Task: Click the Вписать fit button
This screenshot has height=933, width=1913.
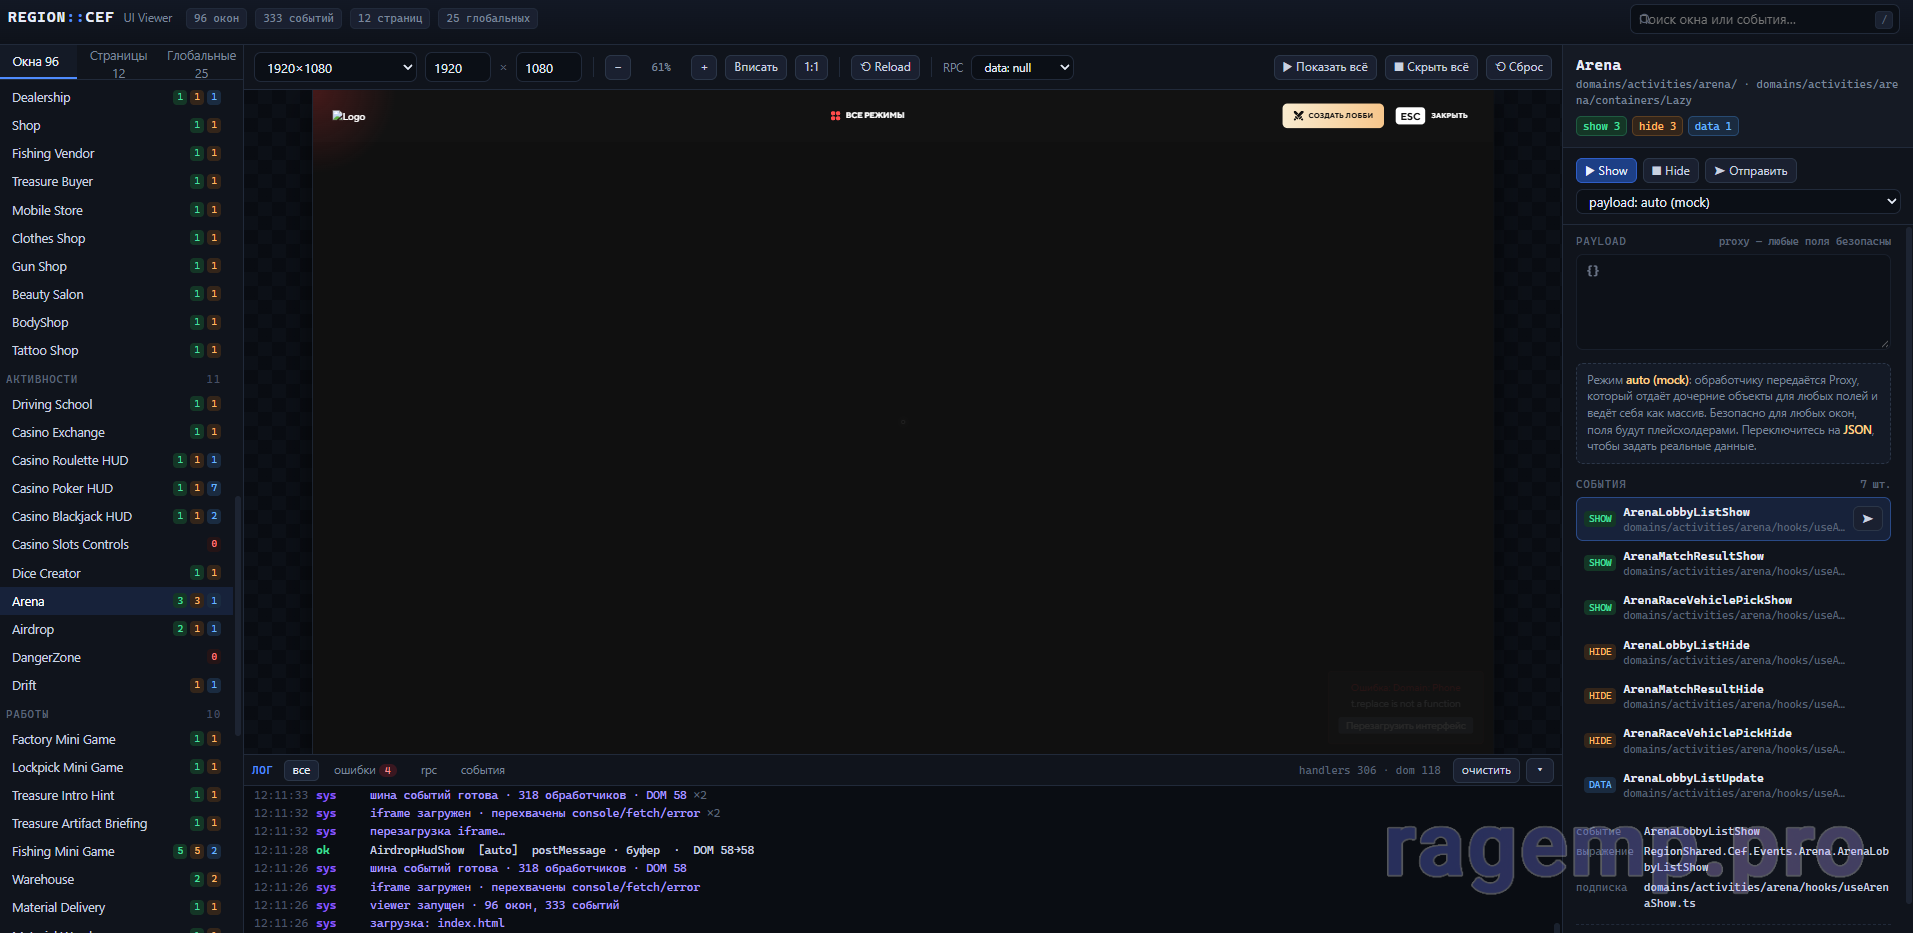Action: pos(756,68)
